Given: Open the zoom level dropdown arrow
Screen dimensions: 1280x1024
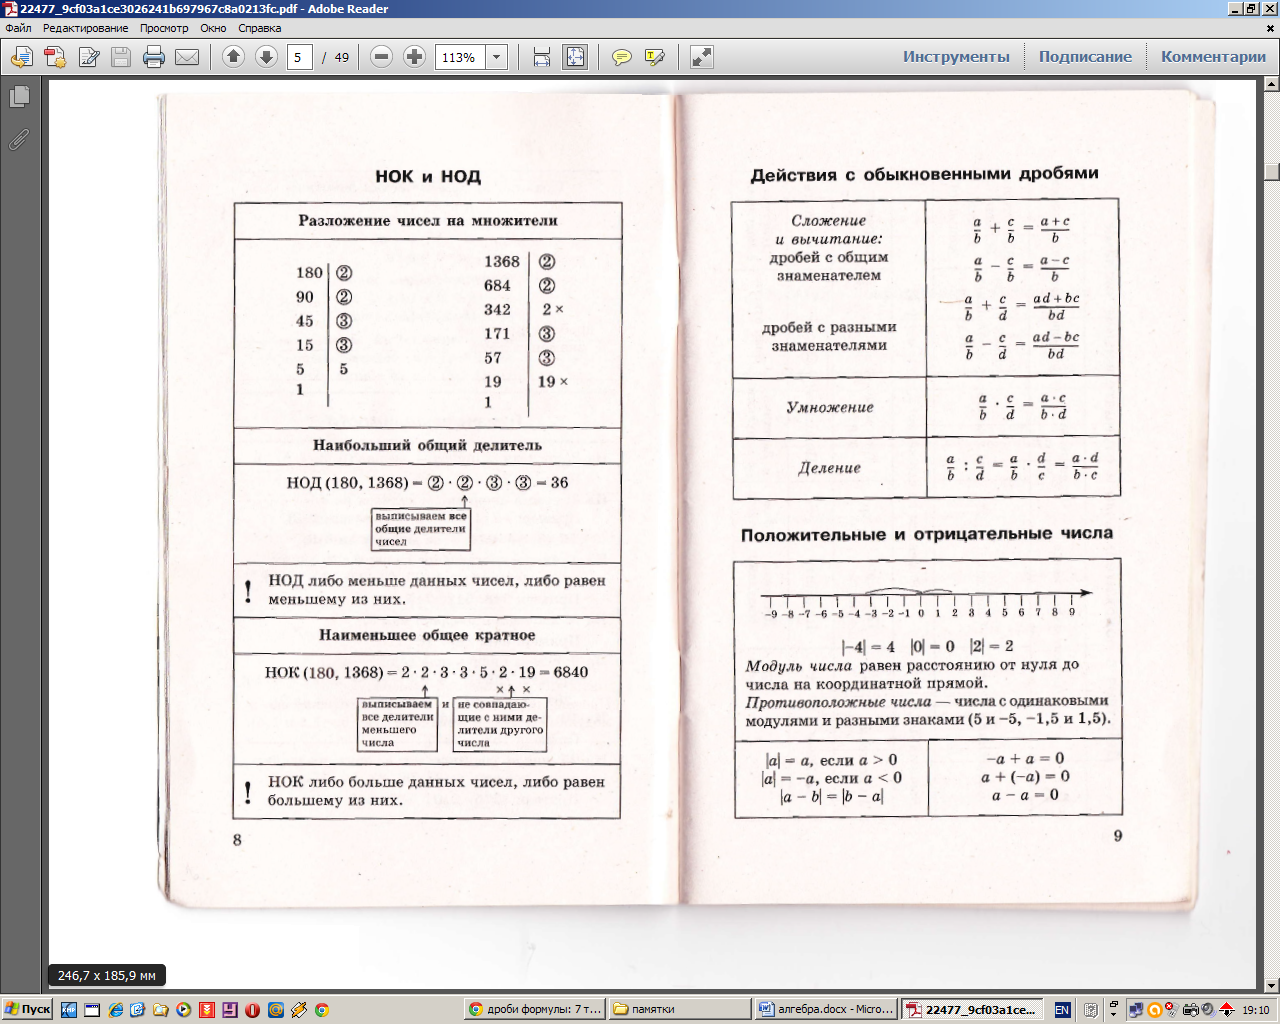Looking at the screenshot, I should pyautogui.click(x=497, y=57).
